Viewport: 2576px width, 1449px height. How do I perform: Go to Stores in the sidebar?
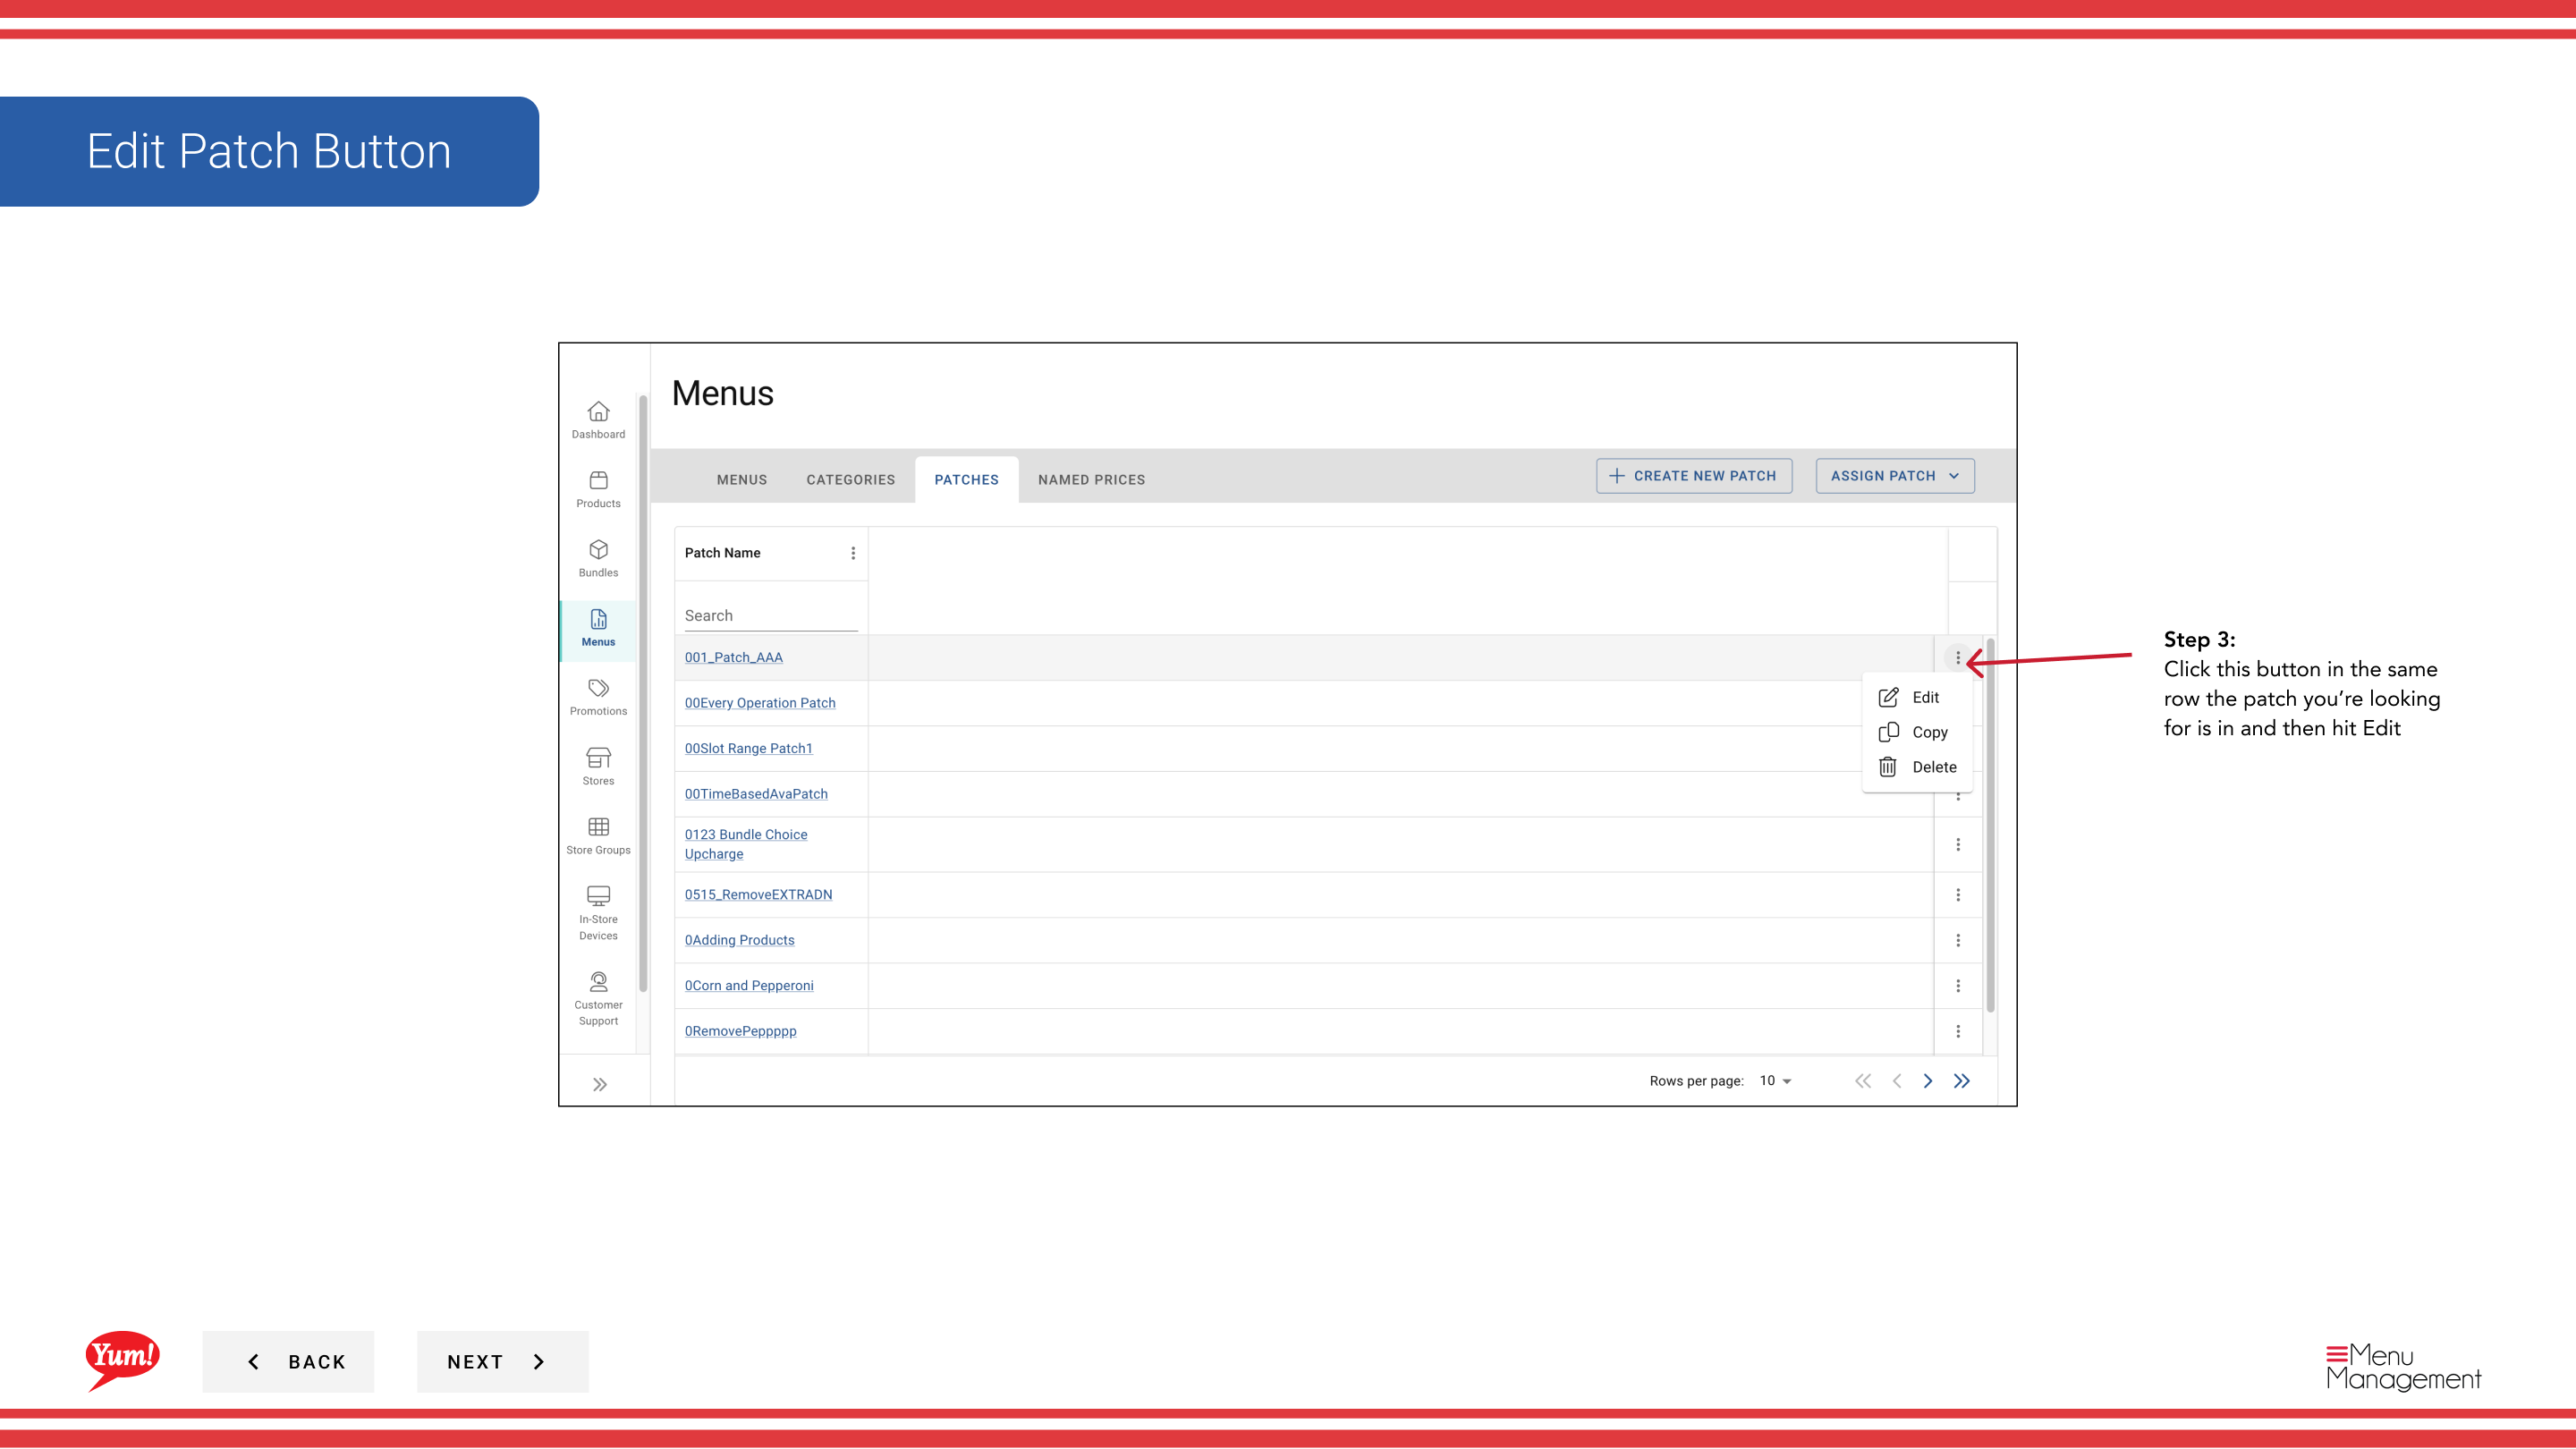(x=598, y=766)
